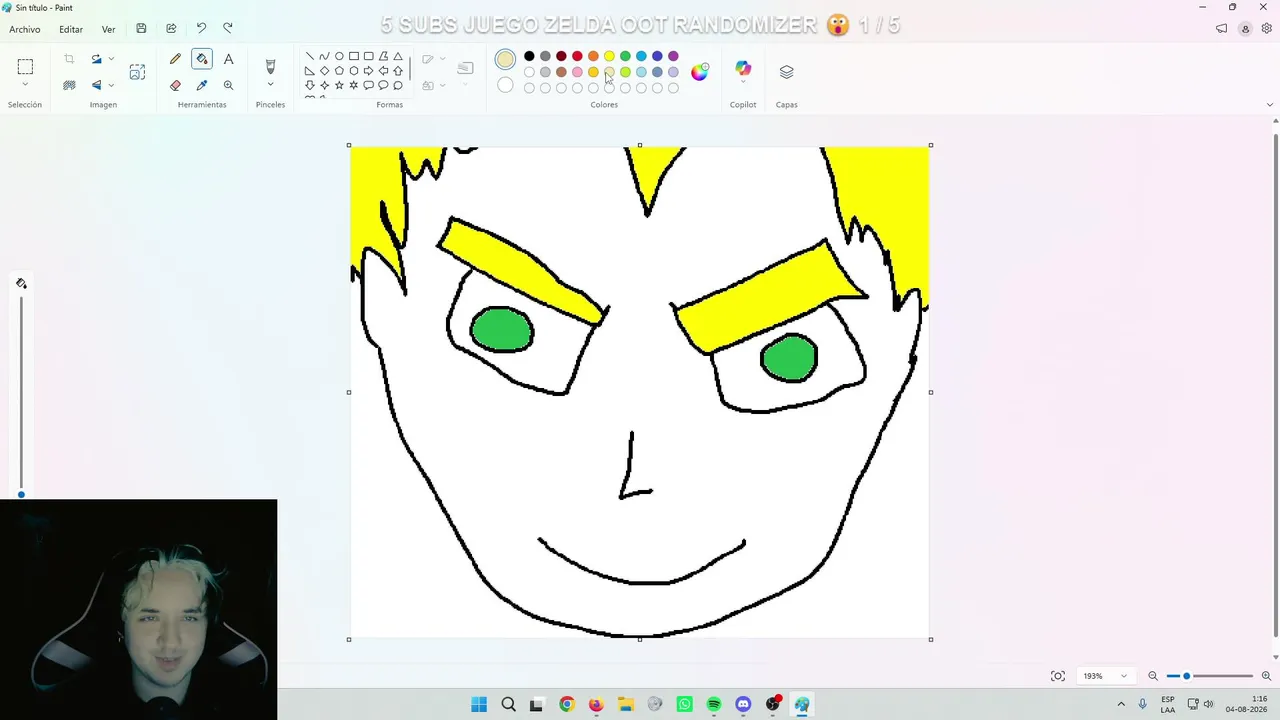The height and width of the screenshot is (720, 1280).
Task: Select the five-point star shape
Action: (339, 86)
